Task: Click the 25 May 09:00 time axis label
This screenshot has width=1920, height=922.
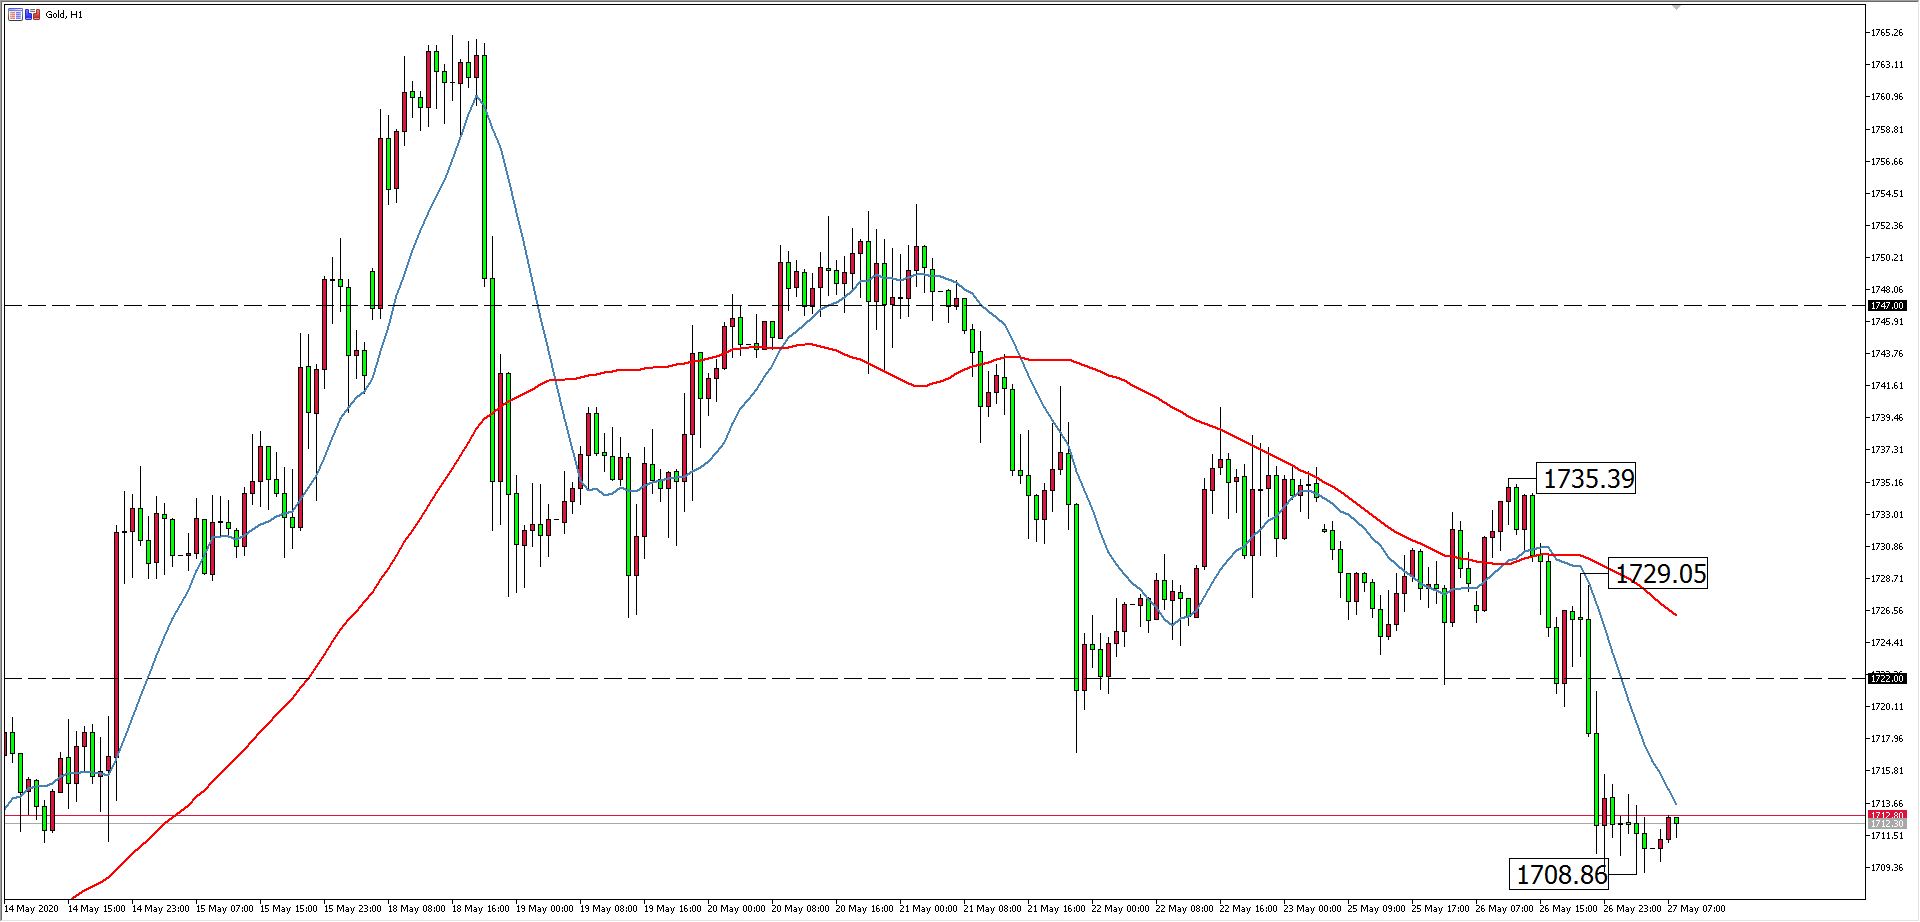Action: 1376,909
